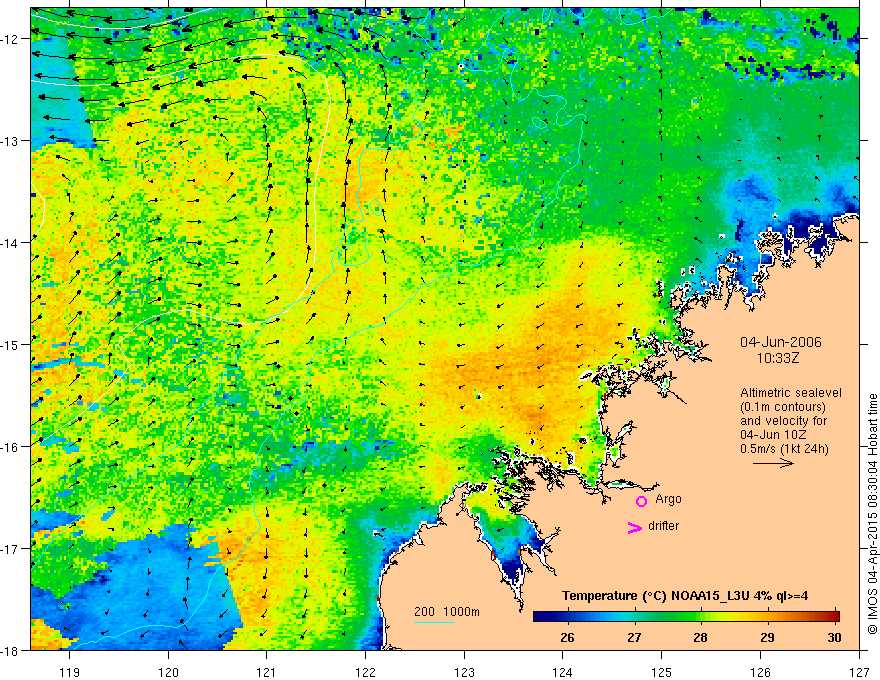Click color bar label '27'
The image size is (880, 680).
pos(634,637)
